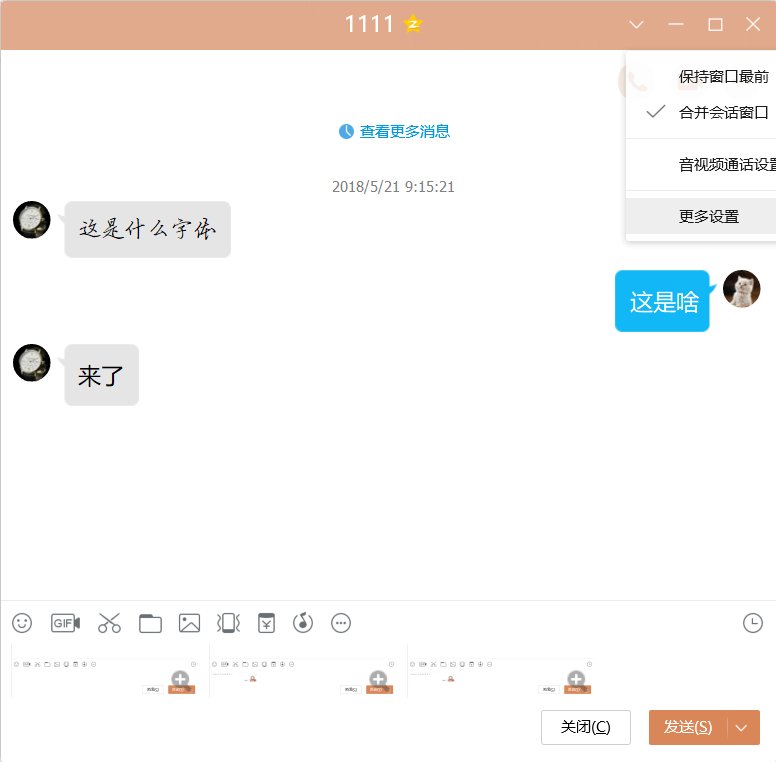This screenshot has height=762, width=776.
Task: Choose 更多设置 from the menu
Action: [701, 216]
